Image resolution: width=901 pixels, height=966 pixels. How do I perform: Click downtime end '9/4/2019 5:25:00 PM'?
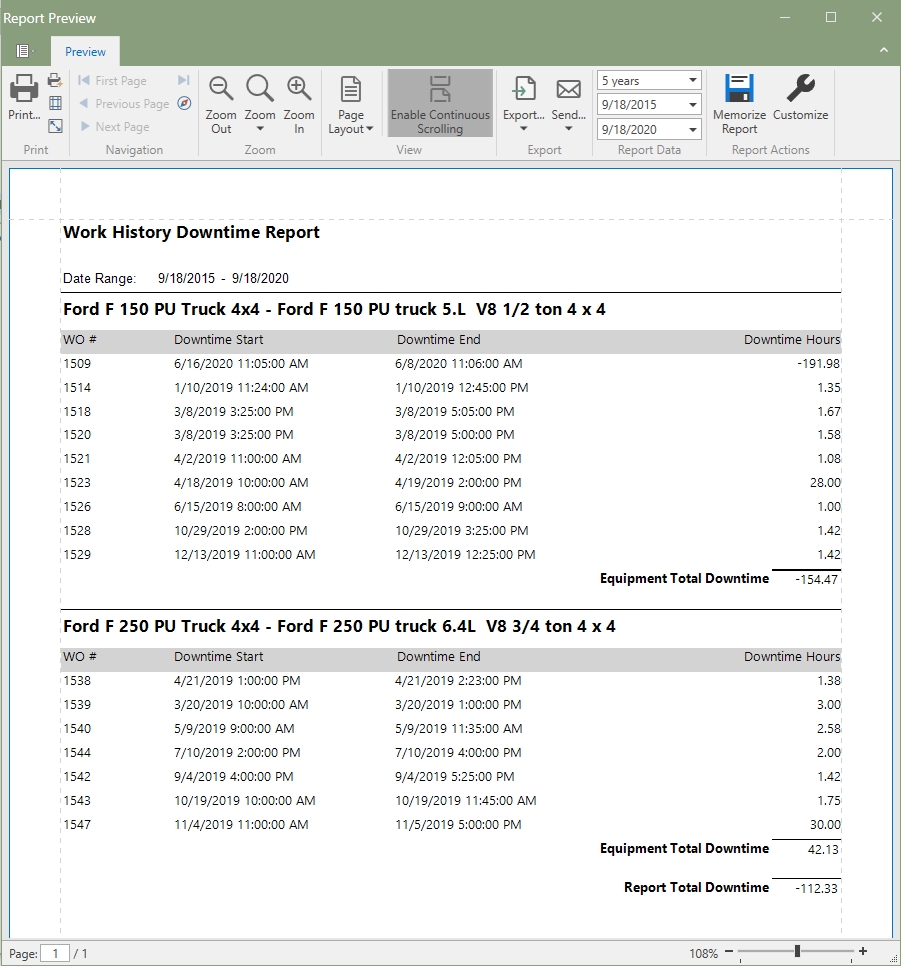point(455,777)
